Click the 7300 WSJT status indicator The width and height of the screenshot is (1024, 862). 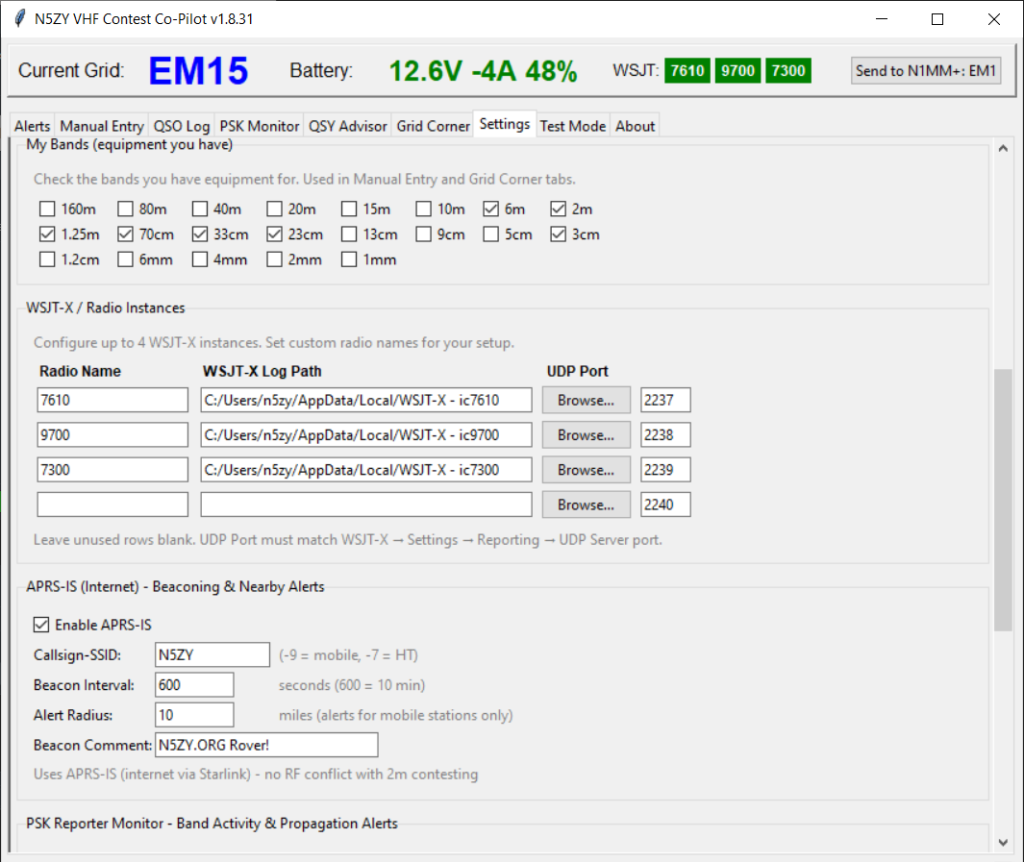(788, 70)
